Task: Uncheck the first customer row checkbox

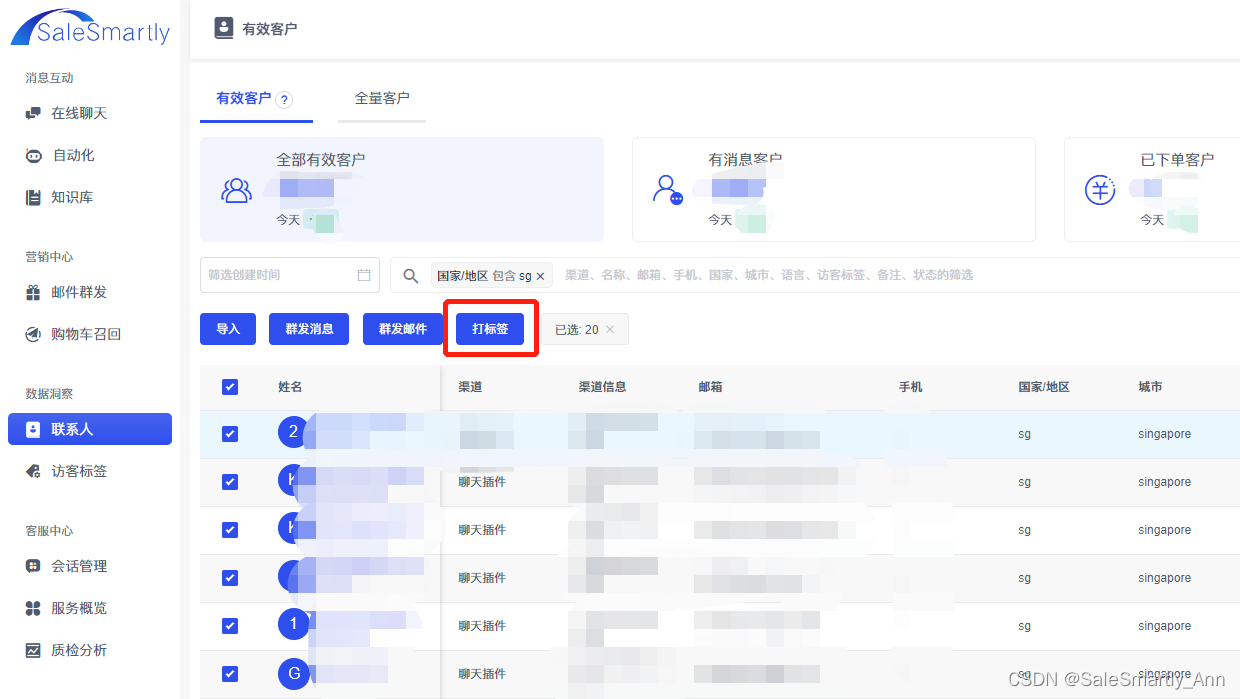Action: coord(230,434)
